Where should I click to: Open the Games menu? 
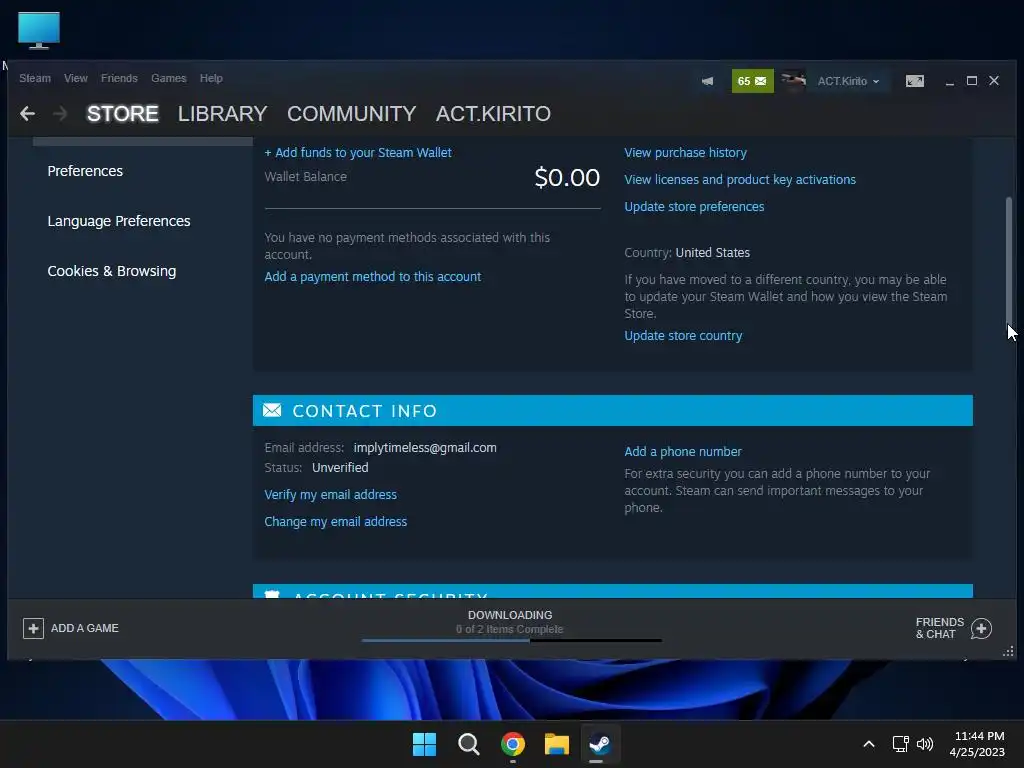168,78
